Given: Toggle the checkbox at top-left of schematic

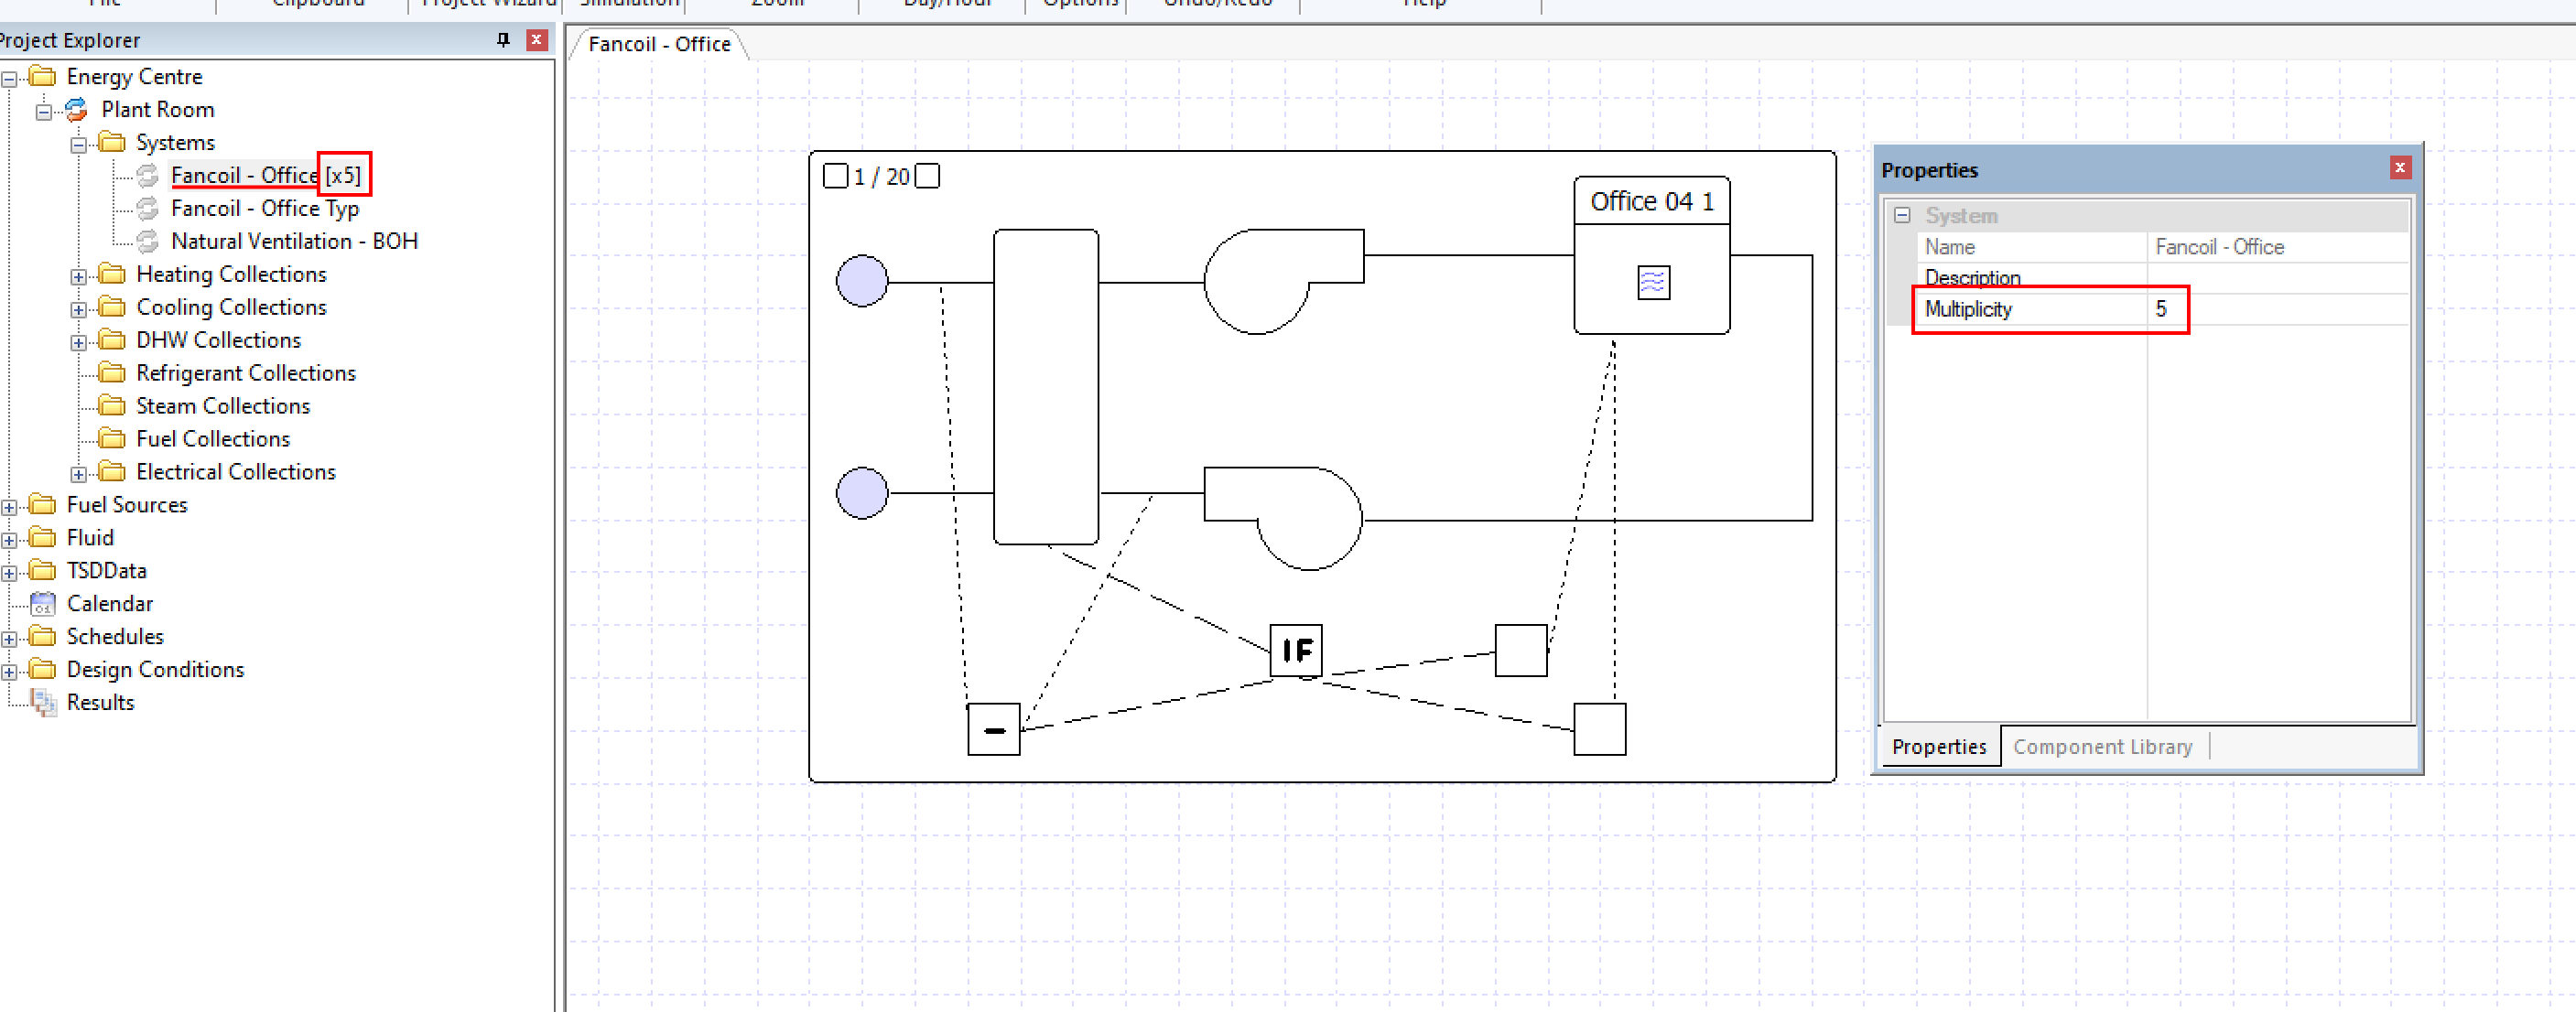Looking at the screenshot, I should pyautogui.click(x=836, y=174).
